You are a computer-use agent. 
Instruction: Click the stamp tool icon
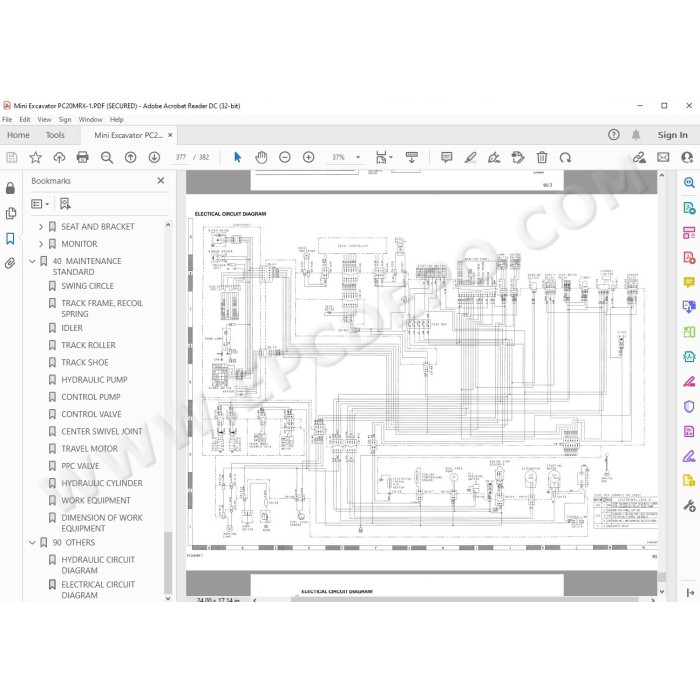[518, 157]
